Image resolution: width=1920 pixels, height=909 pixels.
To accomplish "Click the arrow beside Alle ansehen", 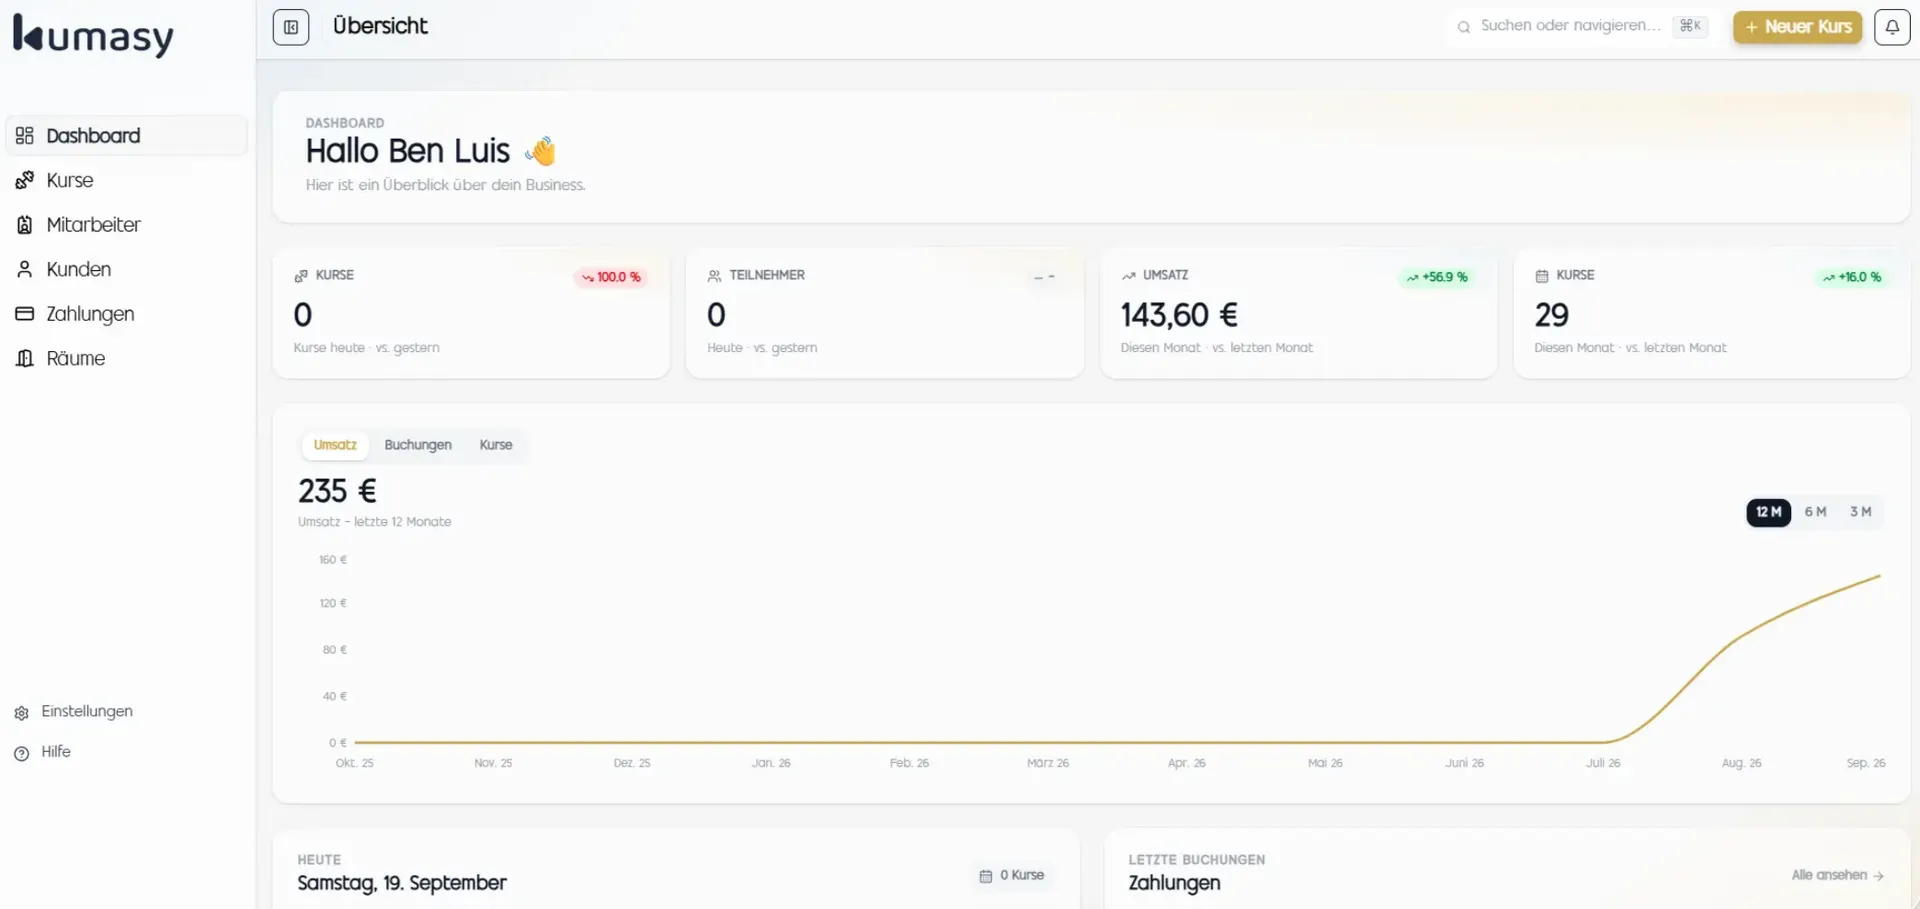I will pyautogui.click(x=1878, y=876).
